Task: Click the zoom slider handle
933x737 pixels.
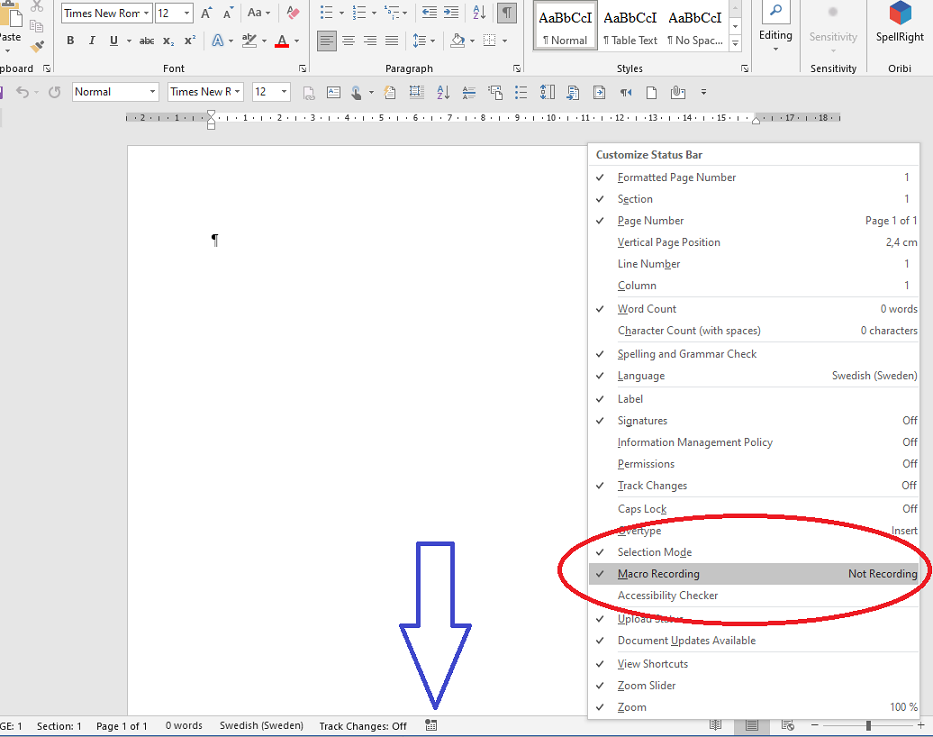Action: coord(868,725)
